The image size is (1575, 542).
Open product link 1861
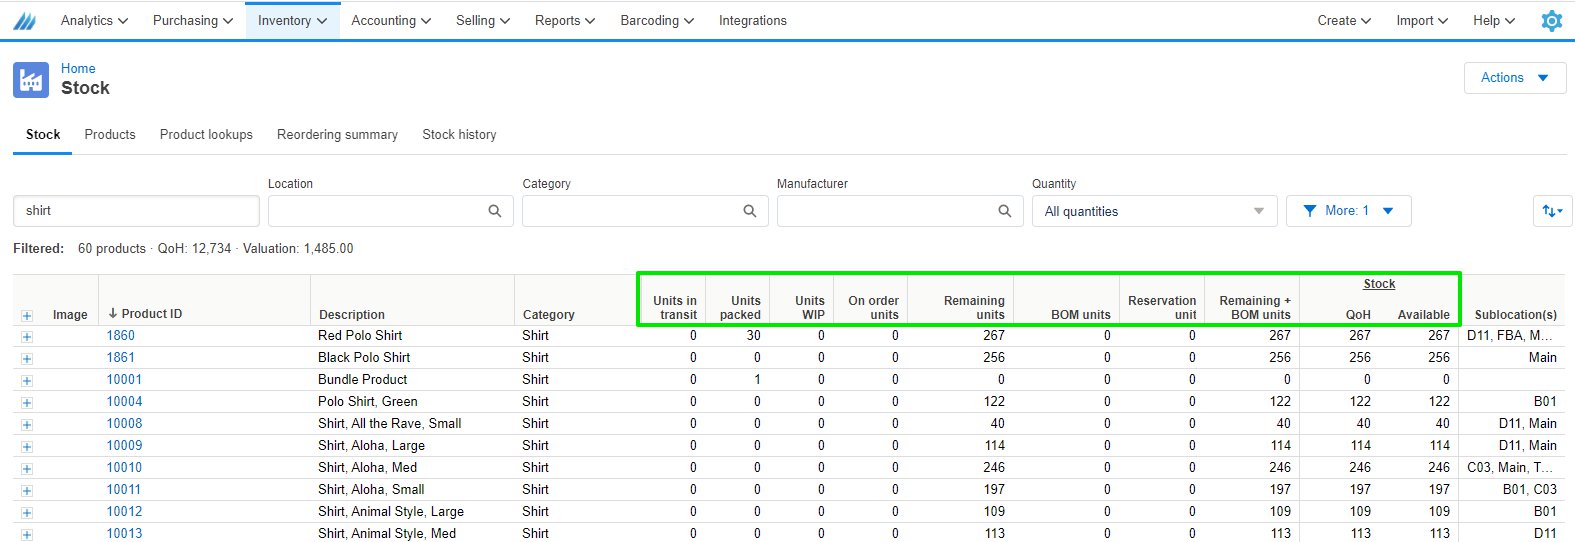pyautogui.click(x=121, y=357)
